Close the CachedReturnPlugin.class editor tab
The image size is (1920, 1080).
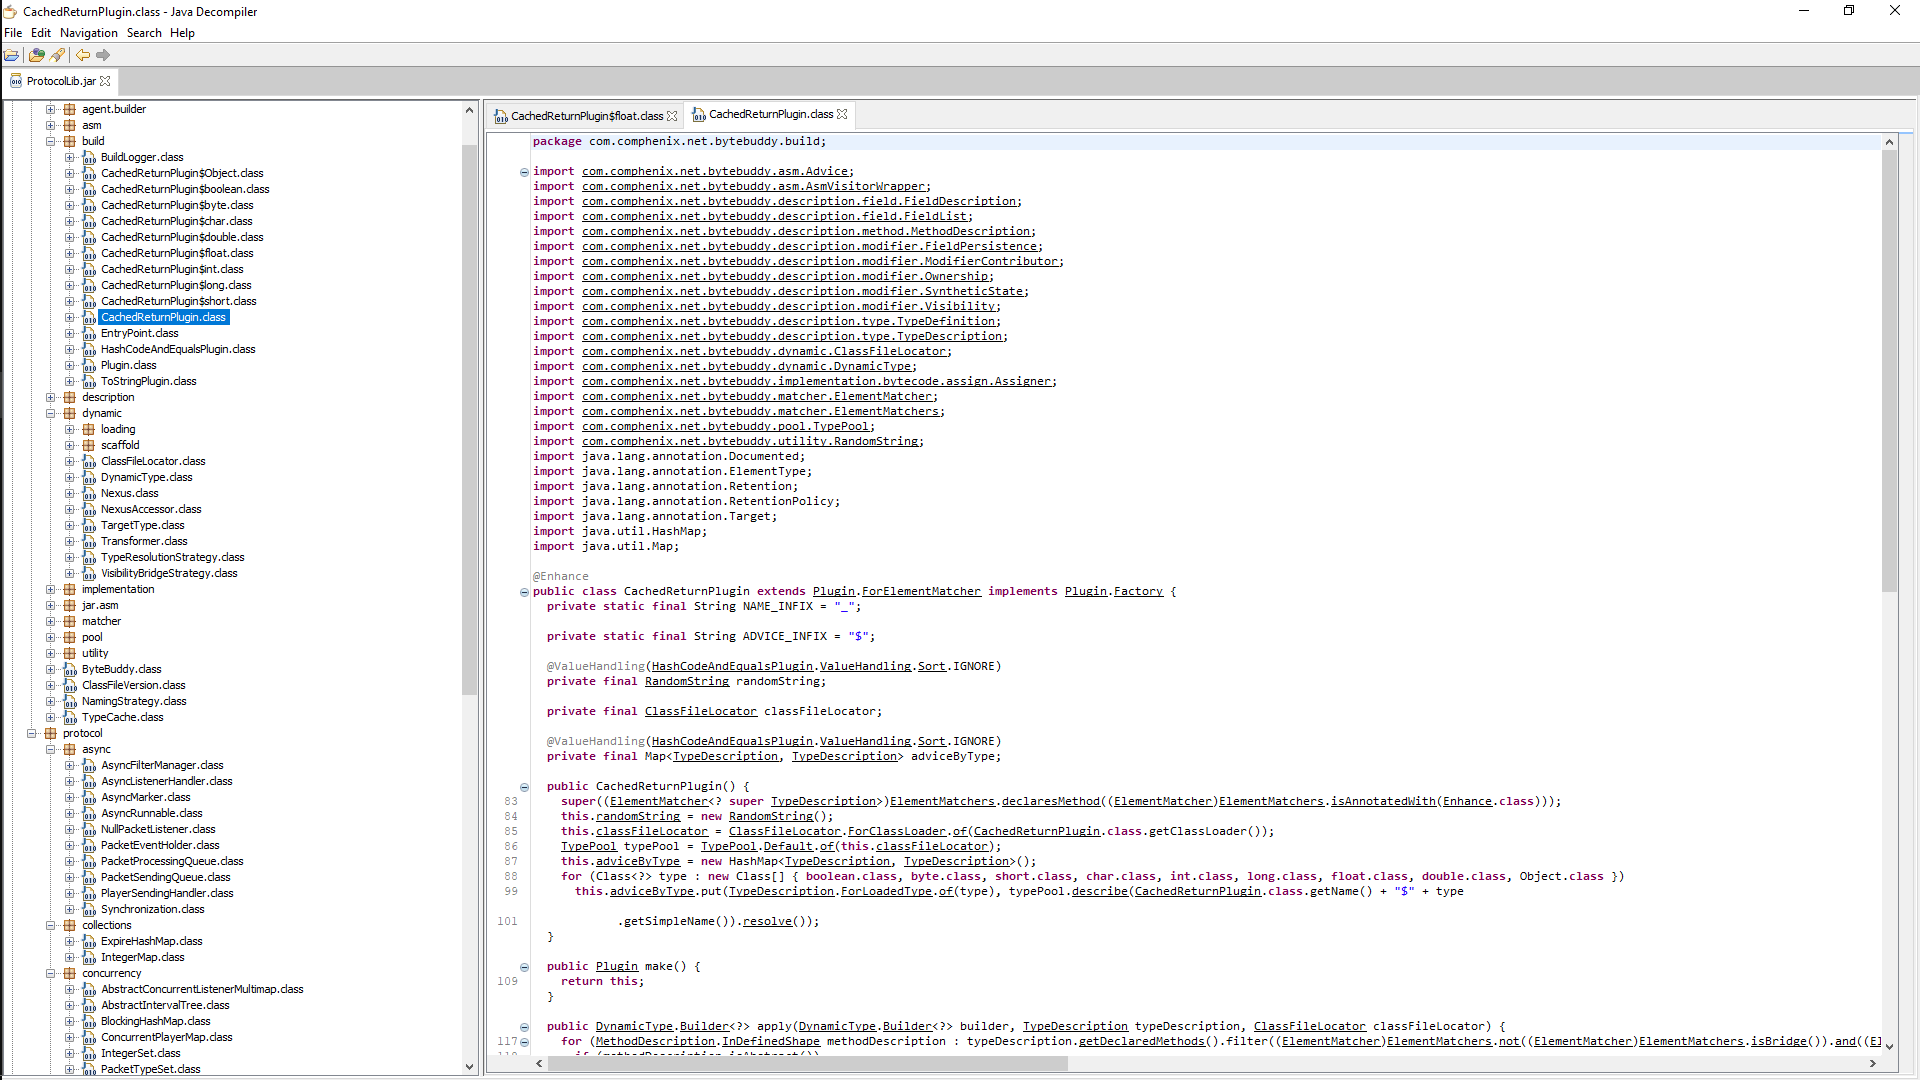842,114
